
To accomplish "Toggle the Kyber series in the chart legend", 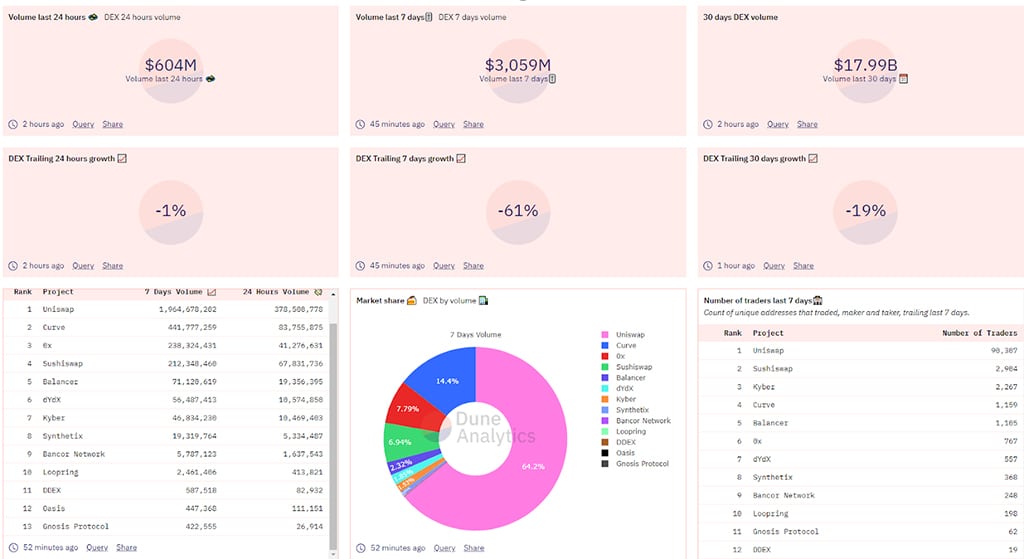I will pyautogui.click(x=618, y=399).
